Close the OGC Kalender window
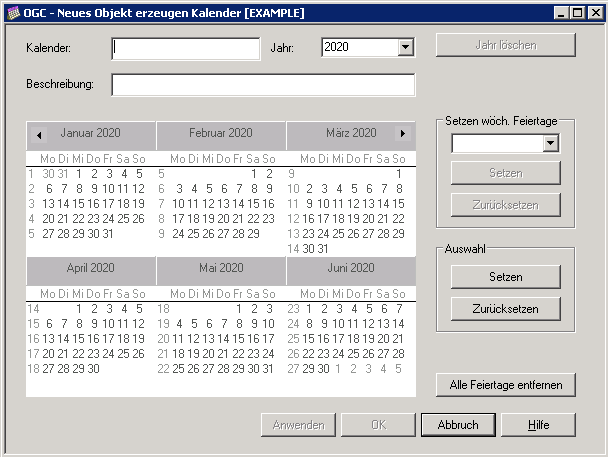The image size is (608, 457). (x=596, y=13)
